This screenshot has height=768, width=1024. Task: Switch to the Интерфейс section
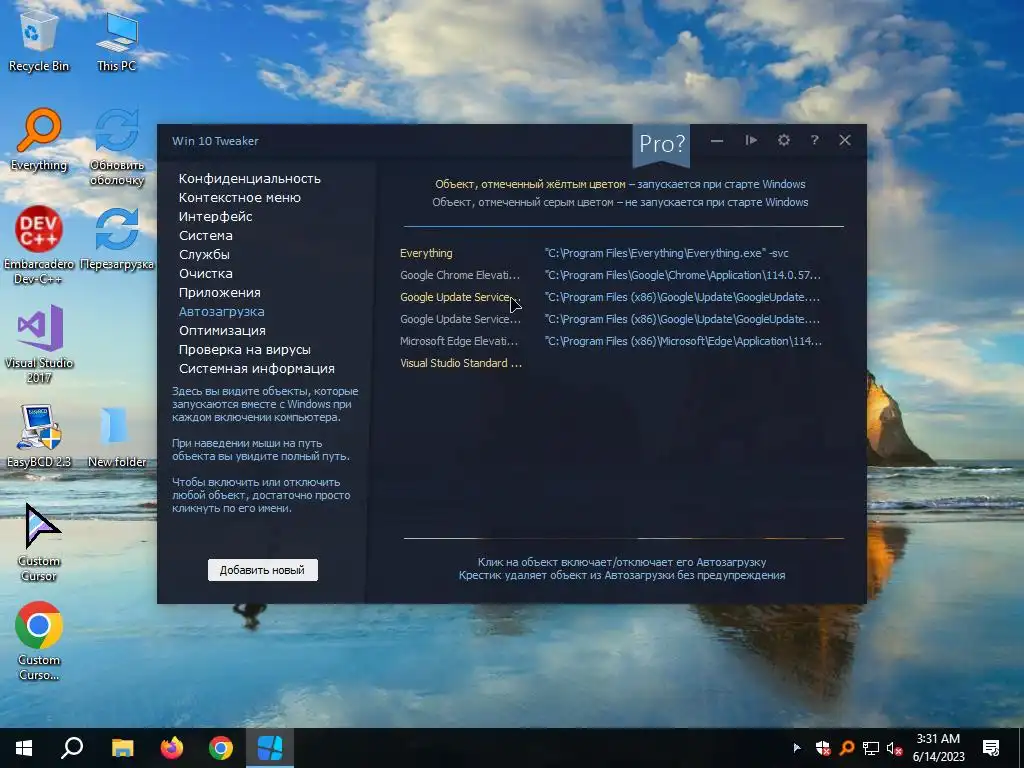coord(216,216)
